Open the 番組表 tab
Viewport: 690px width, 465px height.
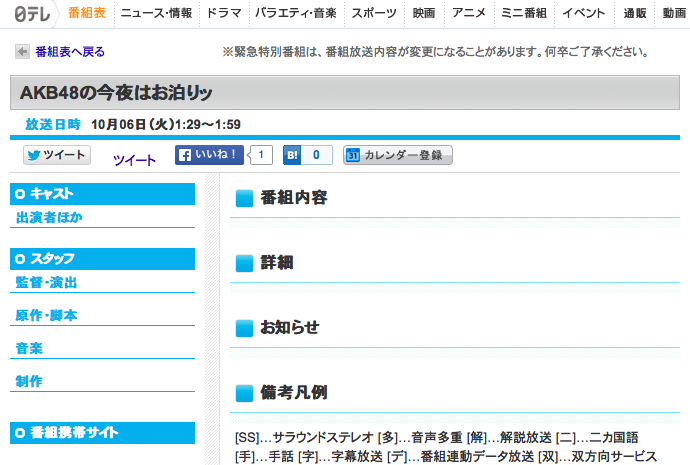click(87, 13)
